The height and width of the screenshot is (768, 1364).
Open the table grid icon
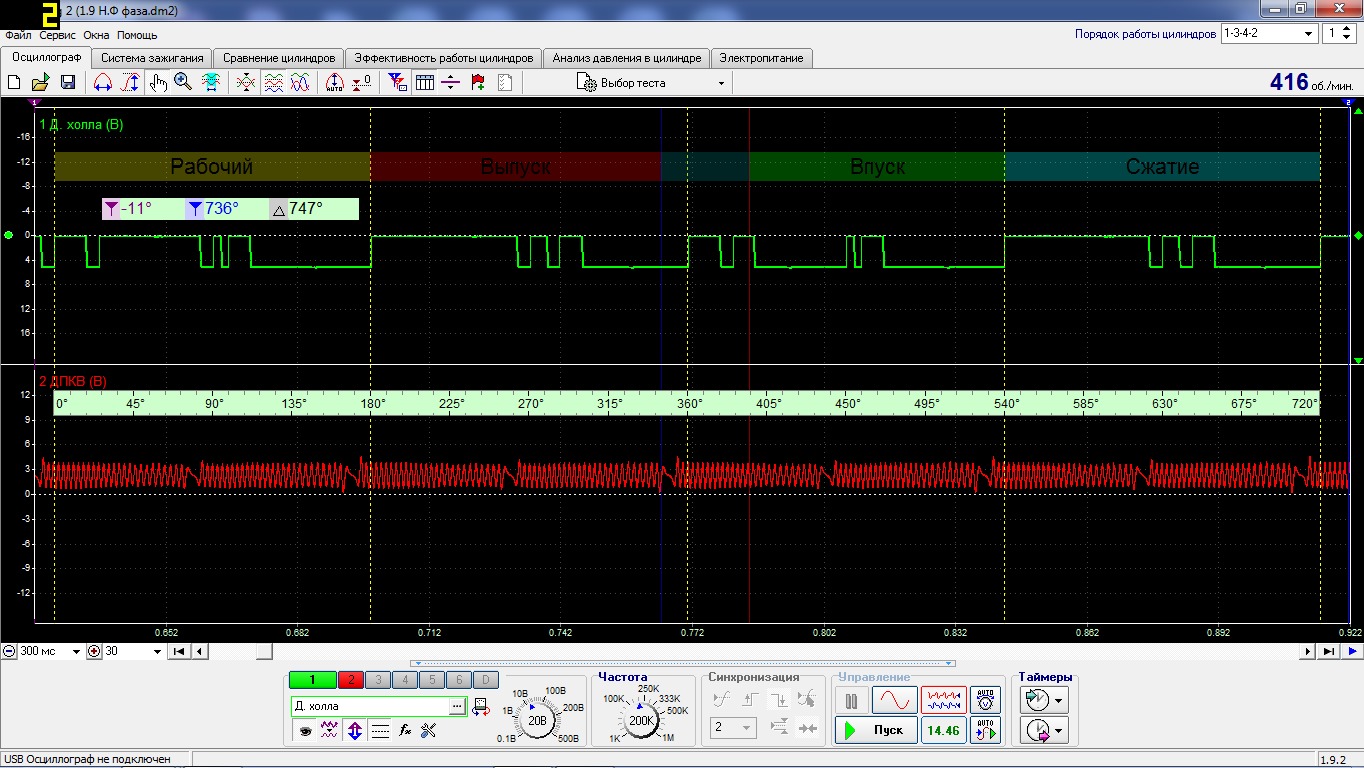(x=425, y=83)
